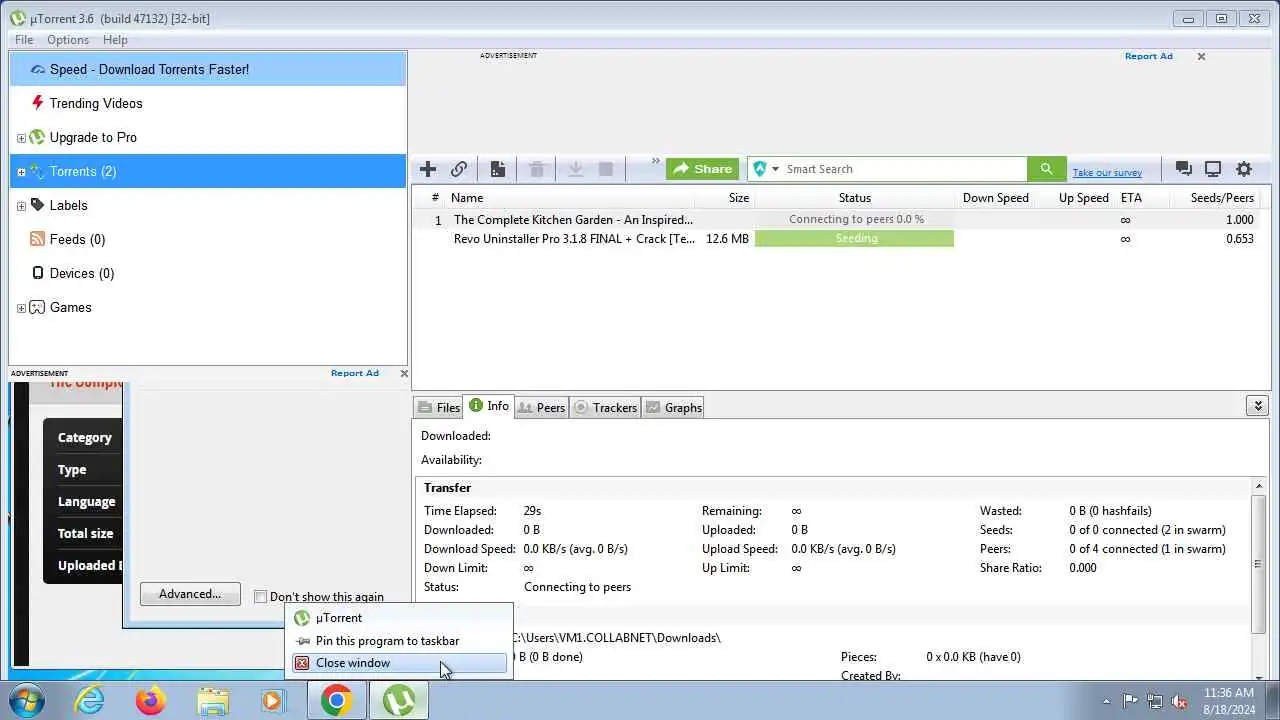This screenshot has width=1280, height=720.
Task: Open the Windows Start menu
Action: pos(27,700)
